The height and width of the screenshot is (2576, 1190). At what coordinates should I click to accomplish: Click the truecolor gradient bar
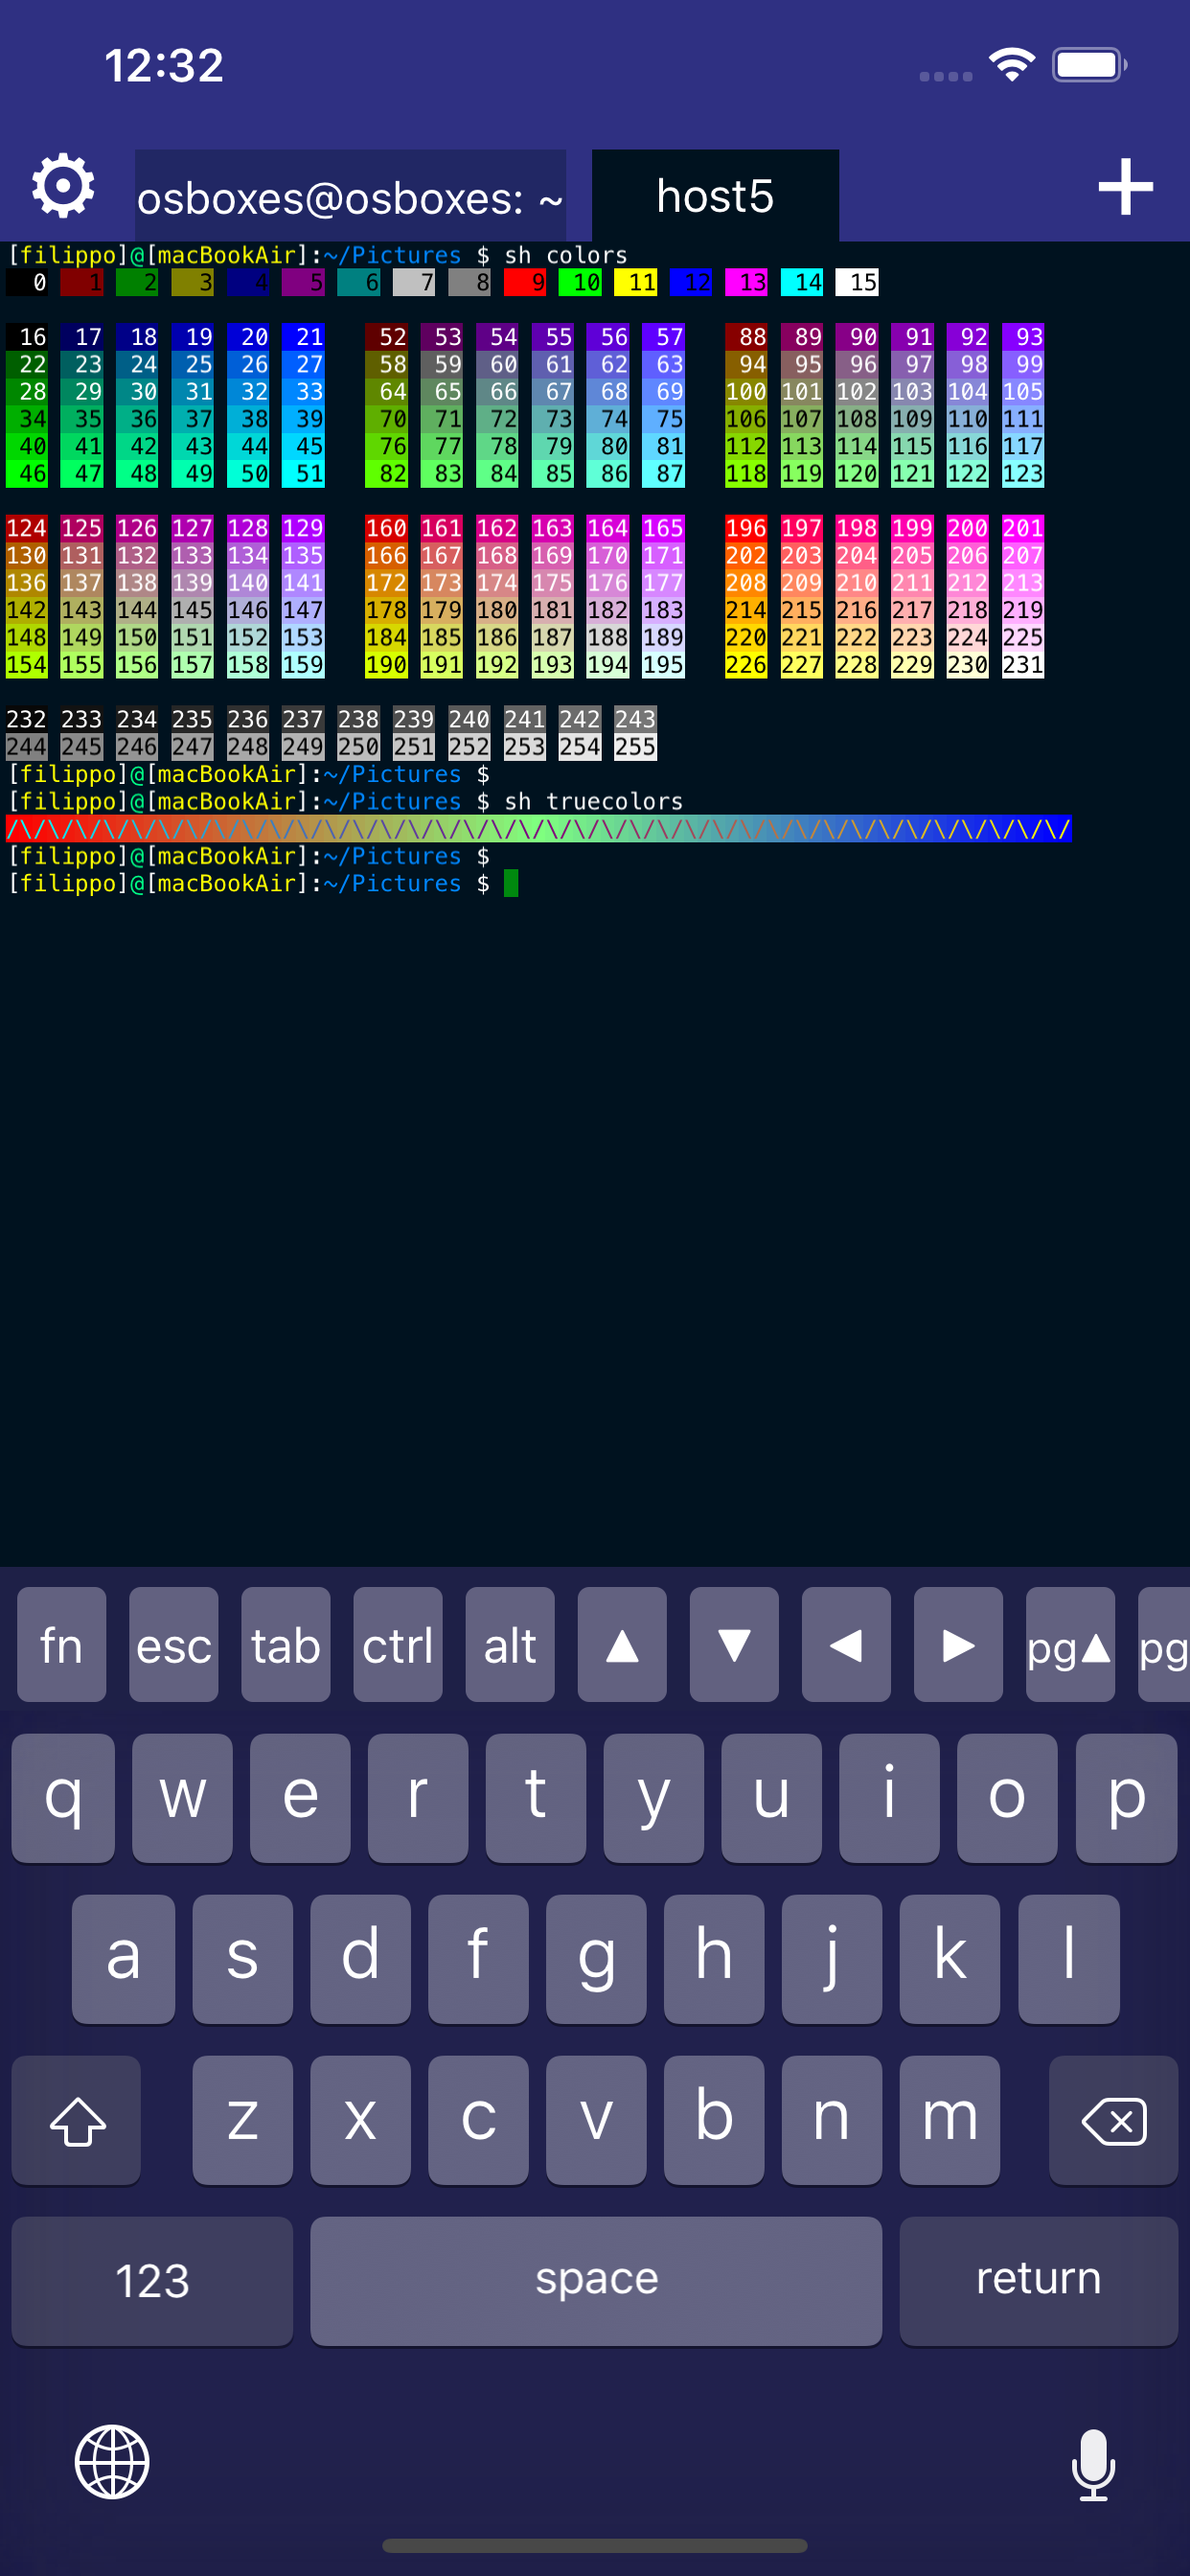(538, 829)
